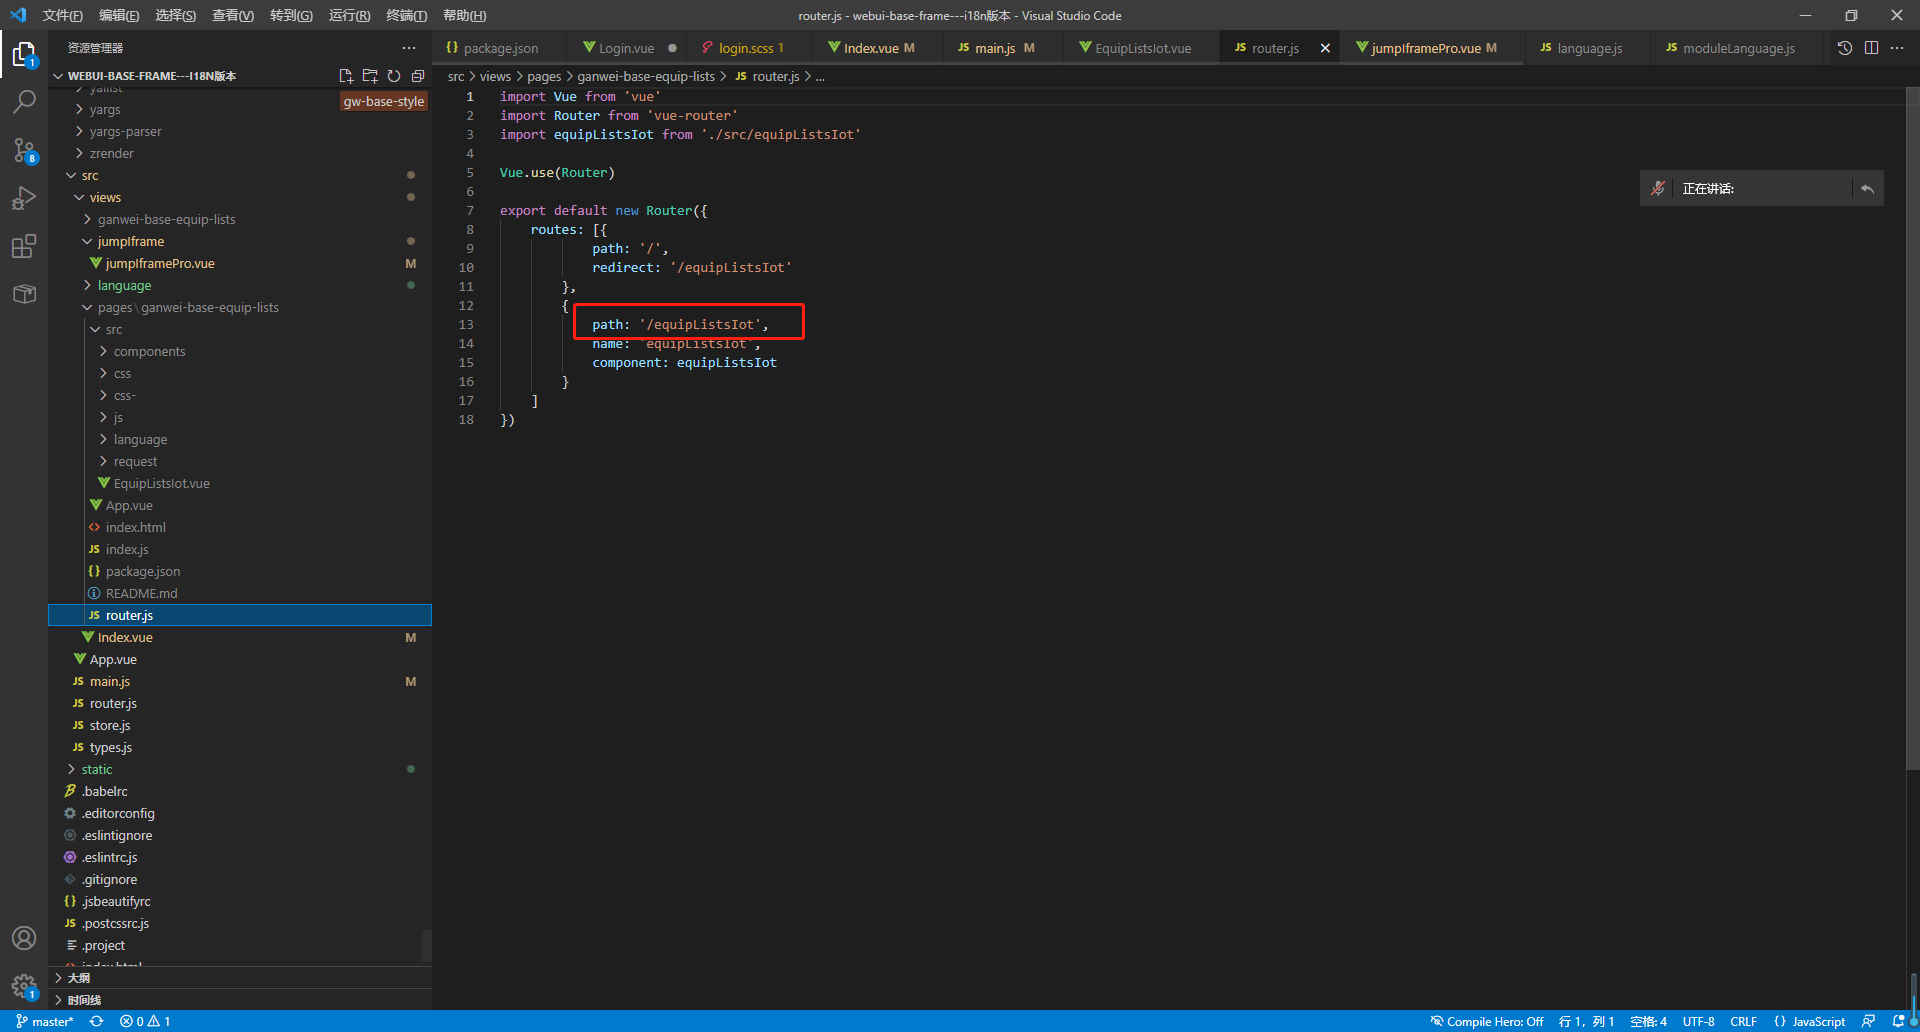Toggle the microphone mute icon in speaking overlay
Screen dimensions: 1920x1032
(1658, 188)
